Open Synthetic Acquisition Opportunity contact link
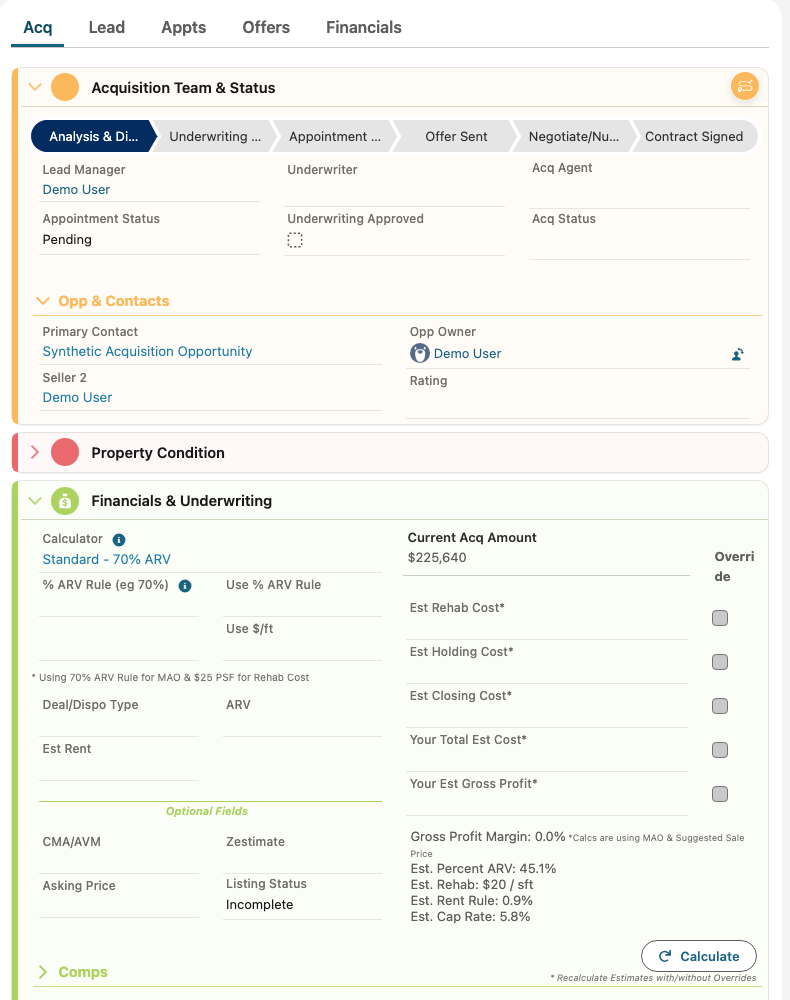Image resolution: width=790 pixels, height=1000 pixels. (x=147, y=351)
